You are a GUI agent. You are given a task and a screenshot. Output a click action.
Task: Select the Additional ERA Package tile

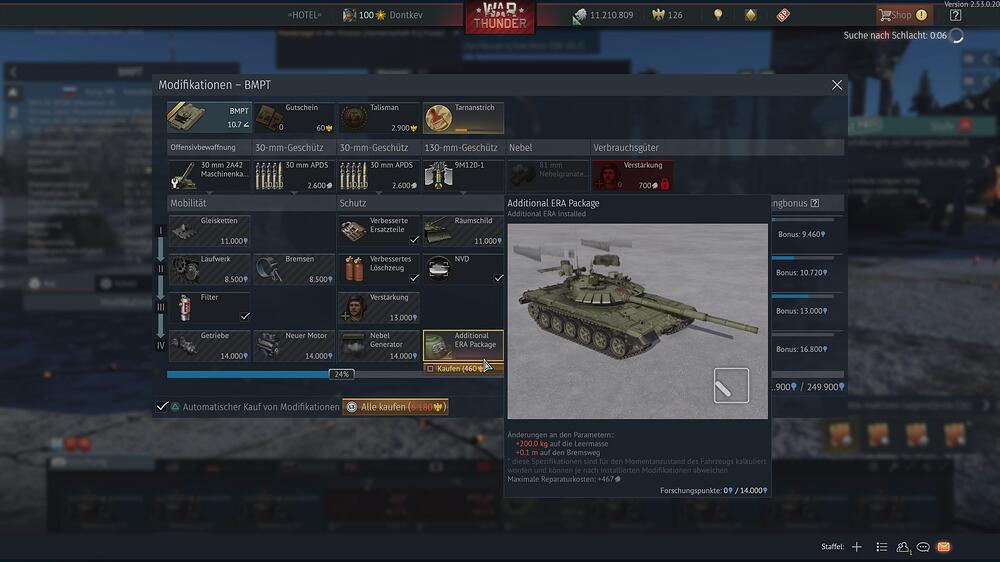click(x=463, y=346)
